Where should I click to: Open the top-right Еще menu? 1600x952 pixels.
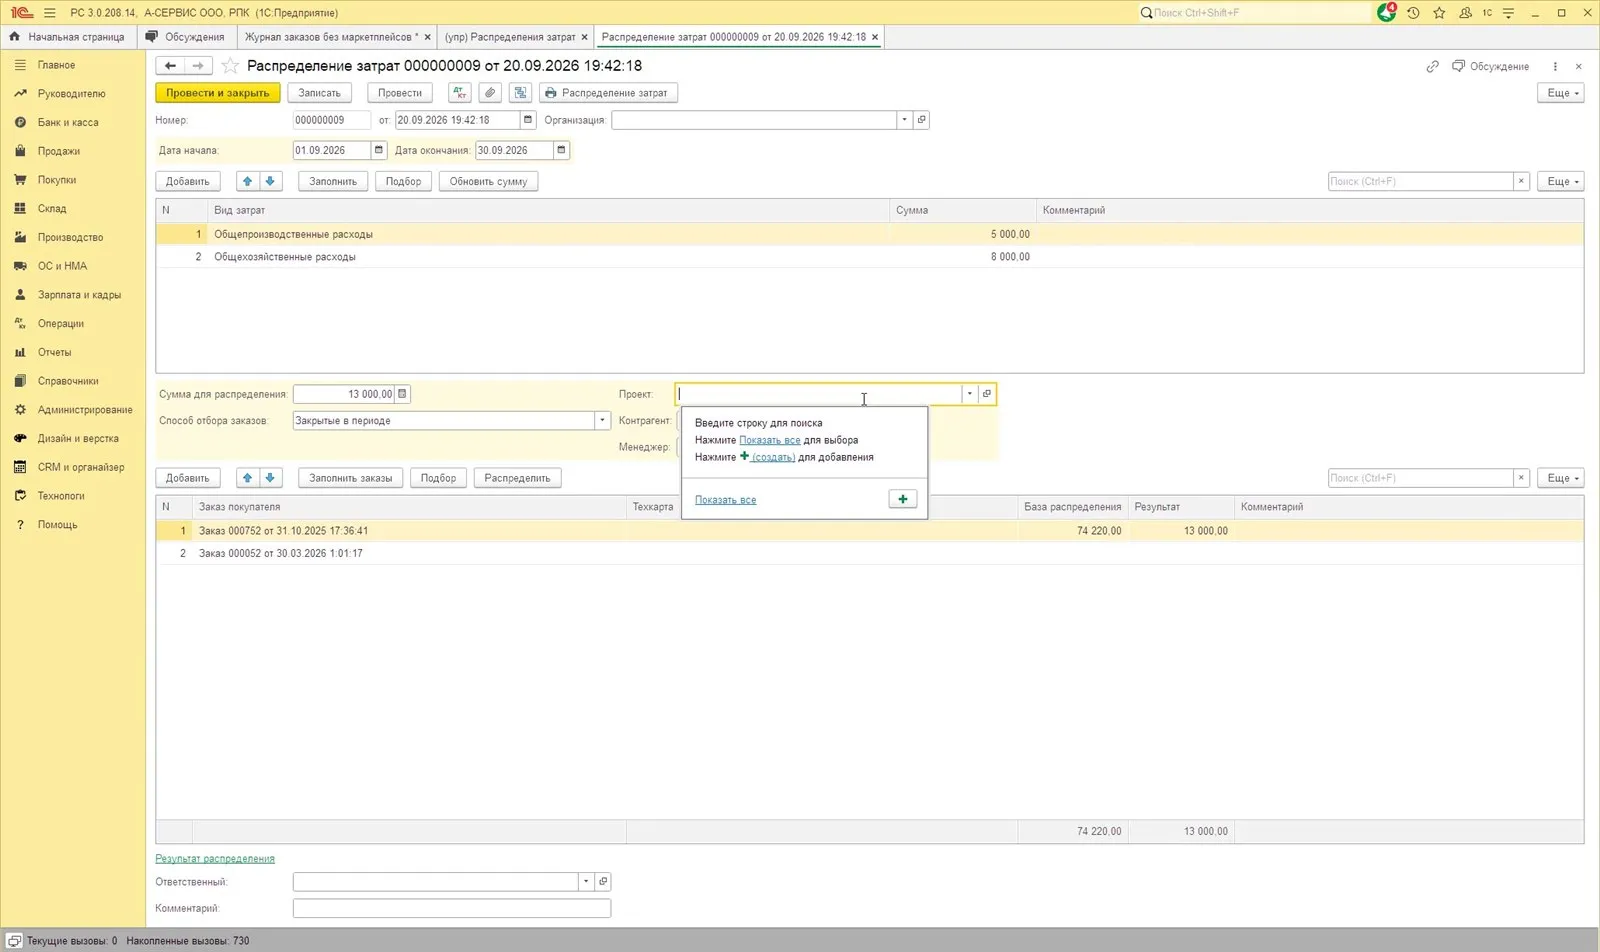pyautogui.click(x=1561, y=93)
